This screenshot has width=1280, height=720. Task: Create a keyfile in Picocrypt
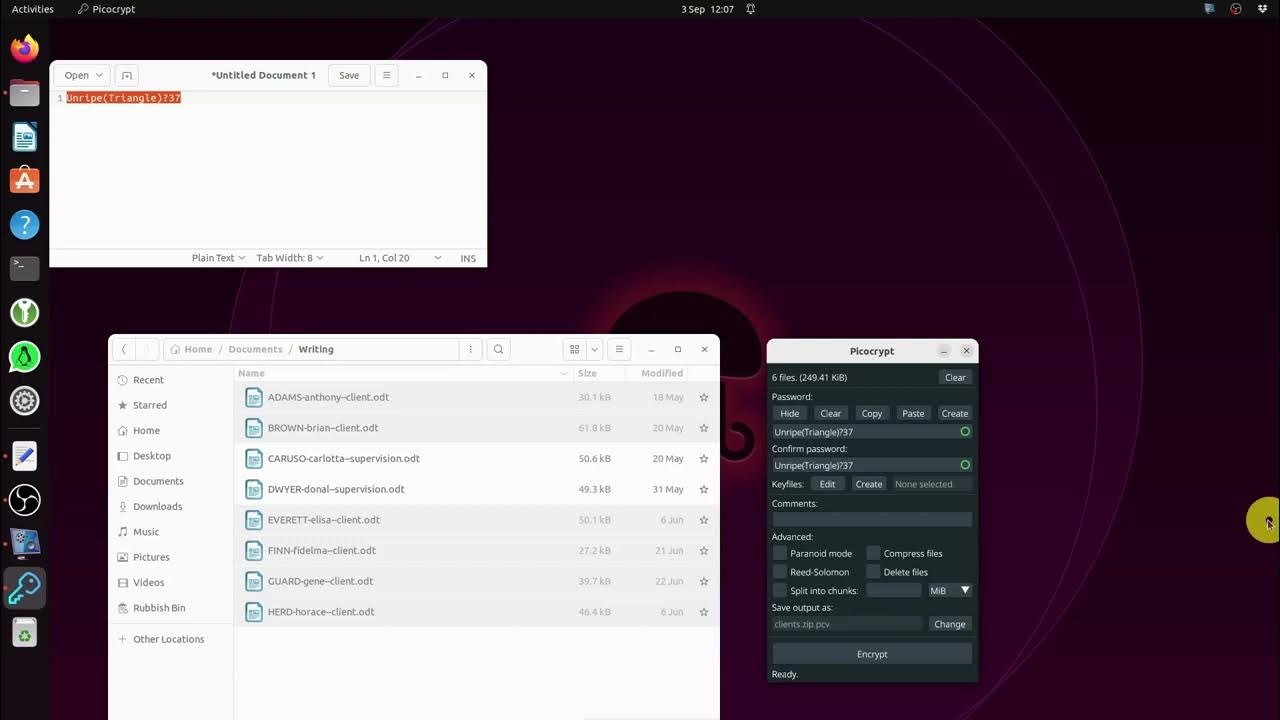point(869,484)
